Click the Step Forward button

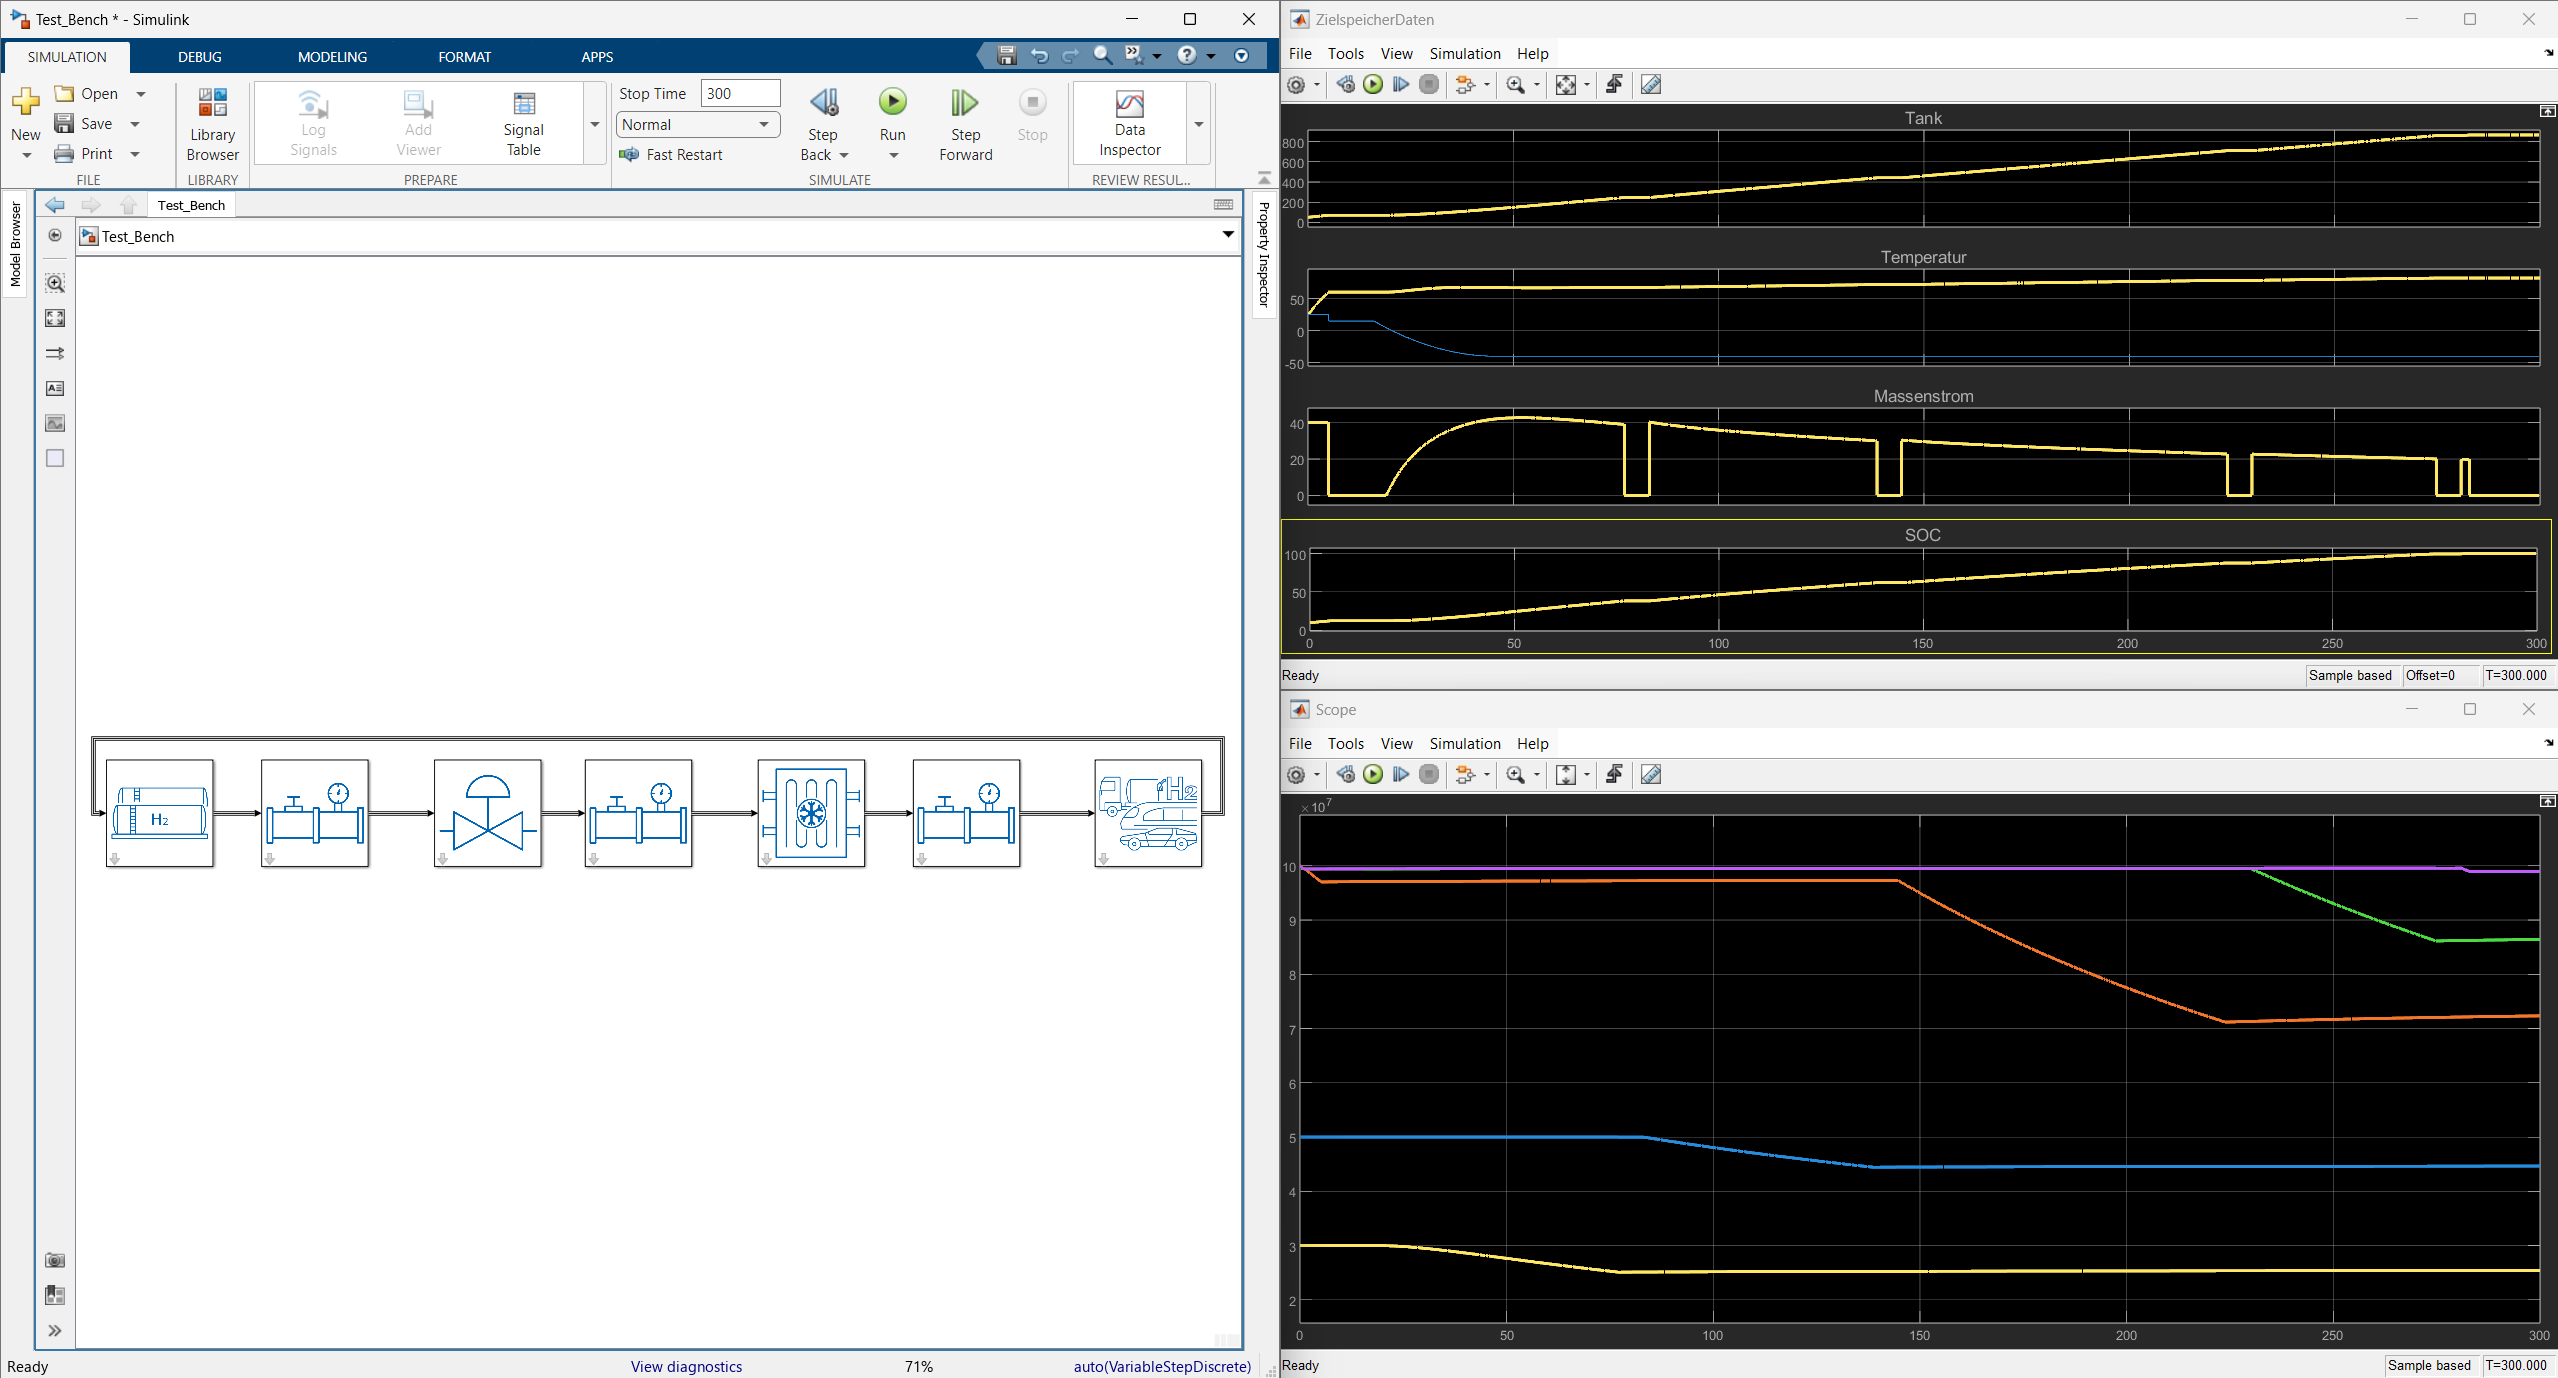(965, 124)
